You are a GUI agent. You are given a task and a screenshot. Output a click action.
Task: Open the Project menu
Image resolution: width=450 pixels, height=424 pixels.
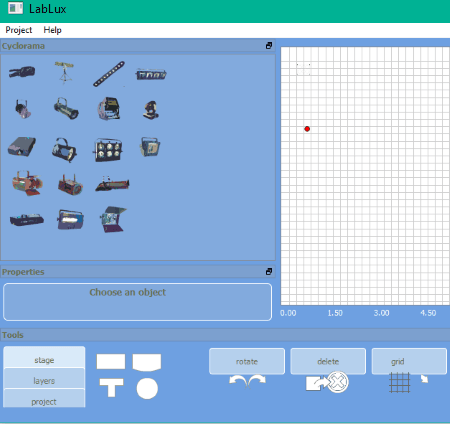point(19,30)
